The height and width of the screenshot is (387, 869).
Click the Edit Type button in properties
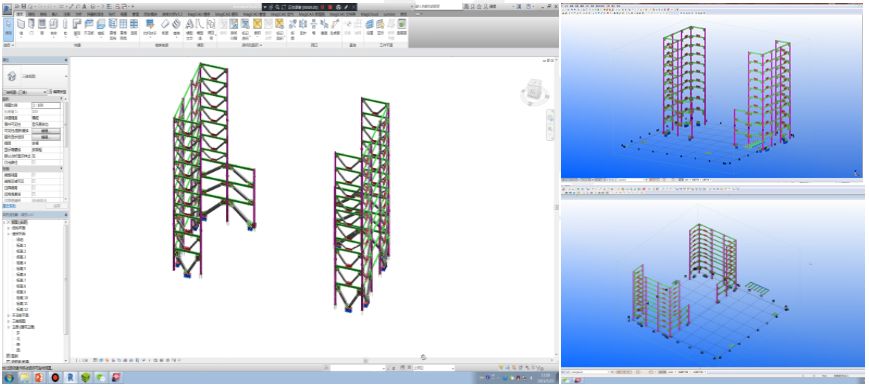(x=58, y=91)
